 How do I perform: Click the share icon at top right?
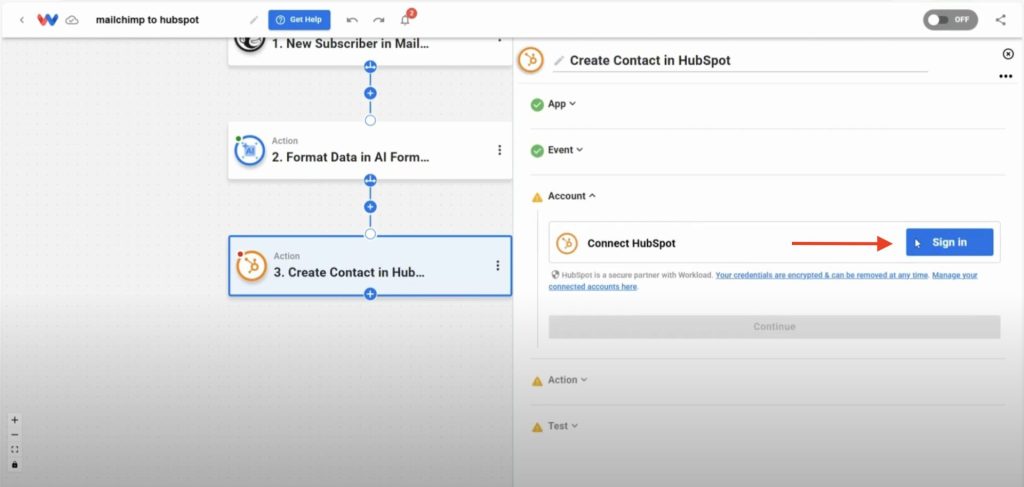(x=1000, y=20)
